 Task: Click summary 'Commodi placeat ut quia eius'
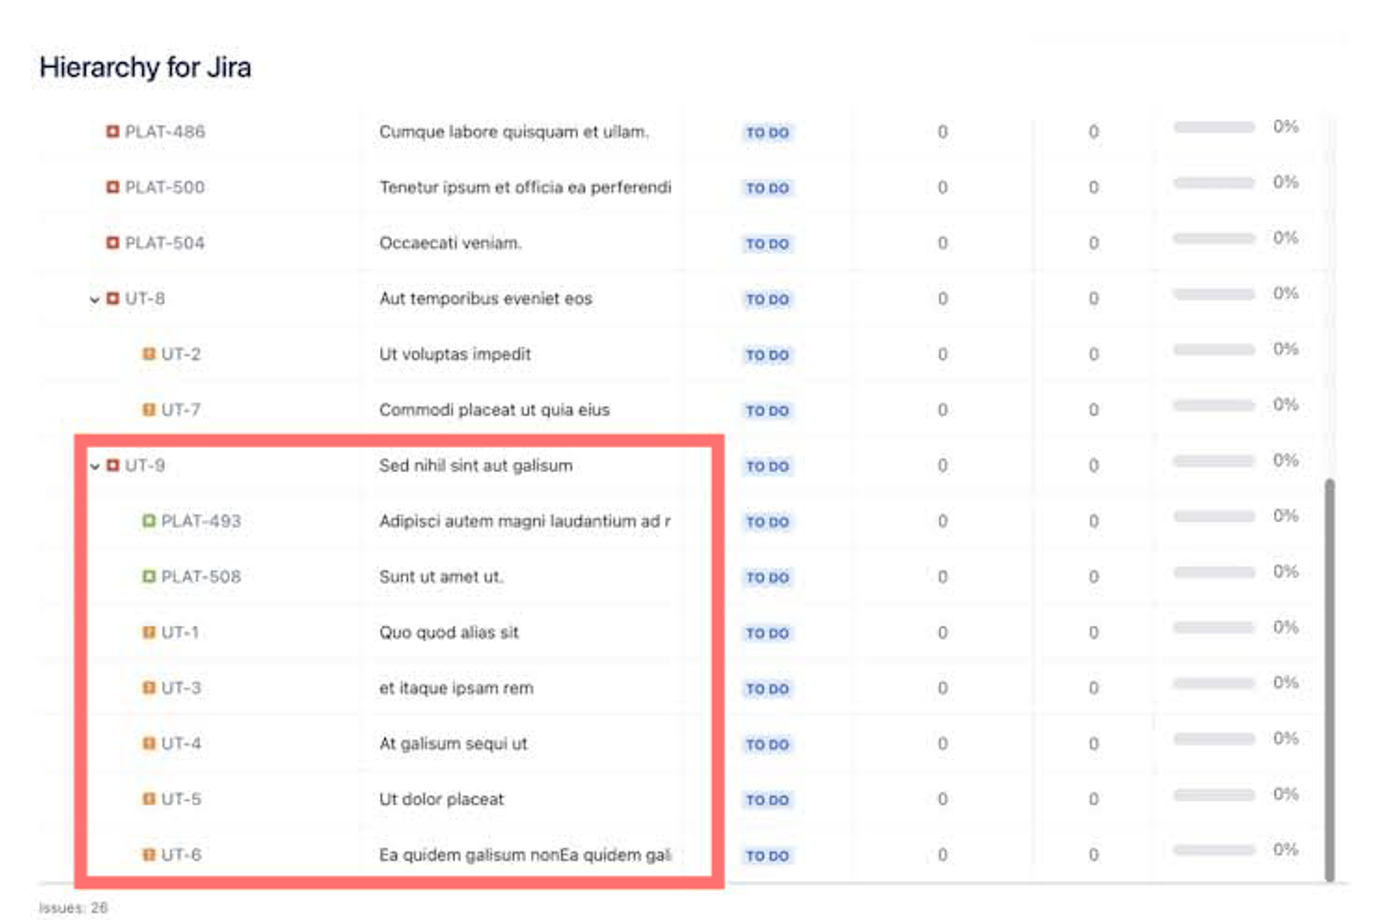click(x=494, y=410)
